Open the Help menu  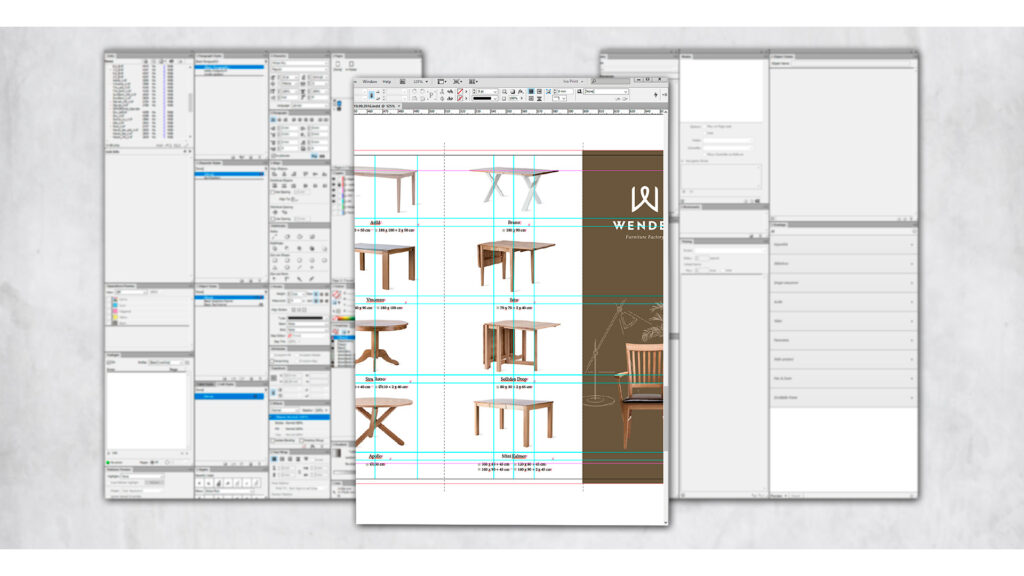387,82
